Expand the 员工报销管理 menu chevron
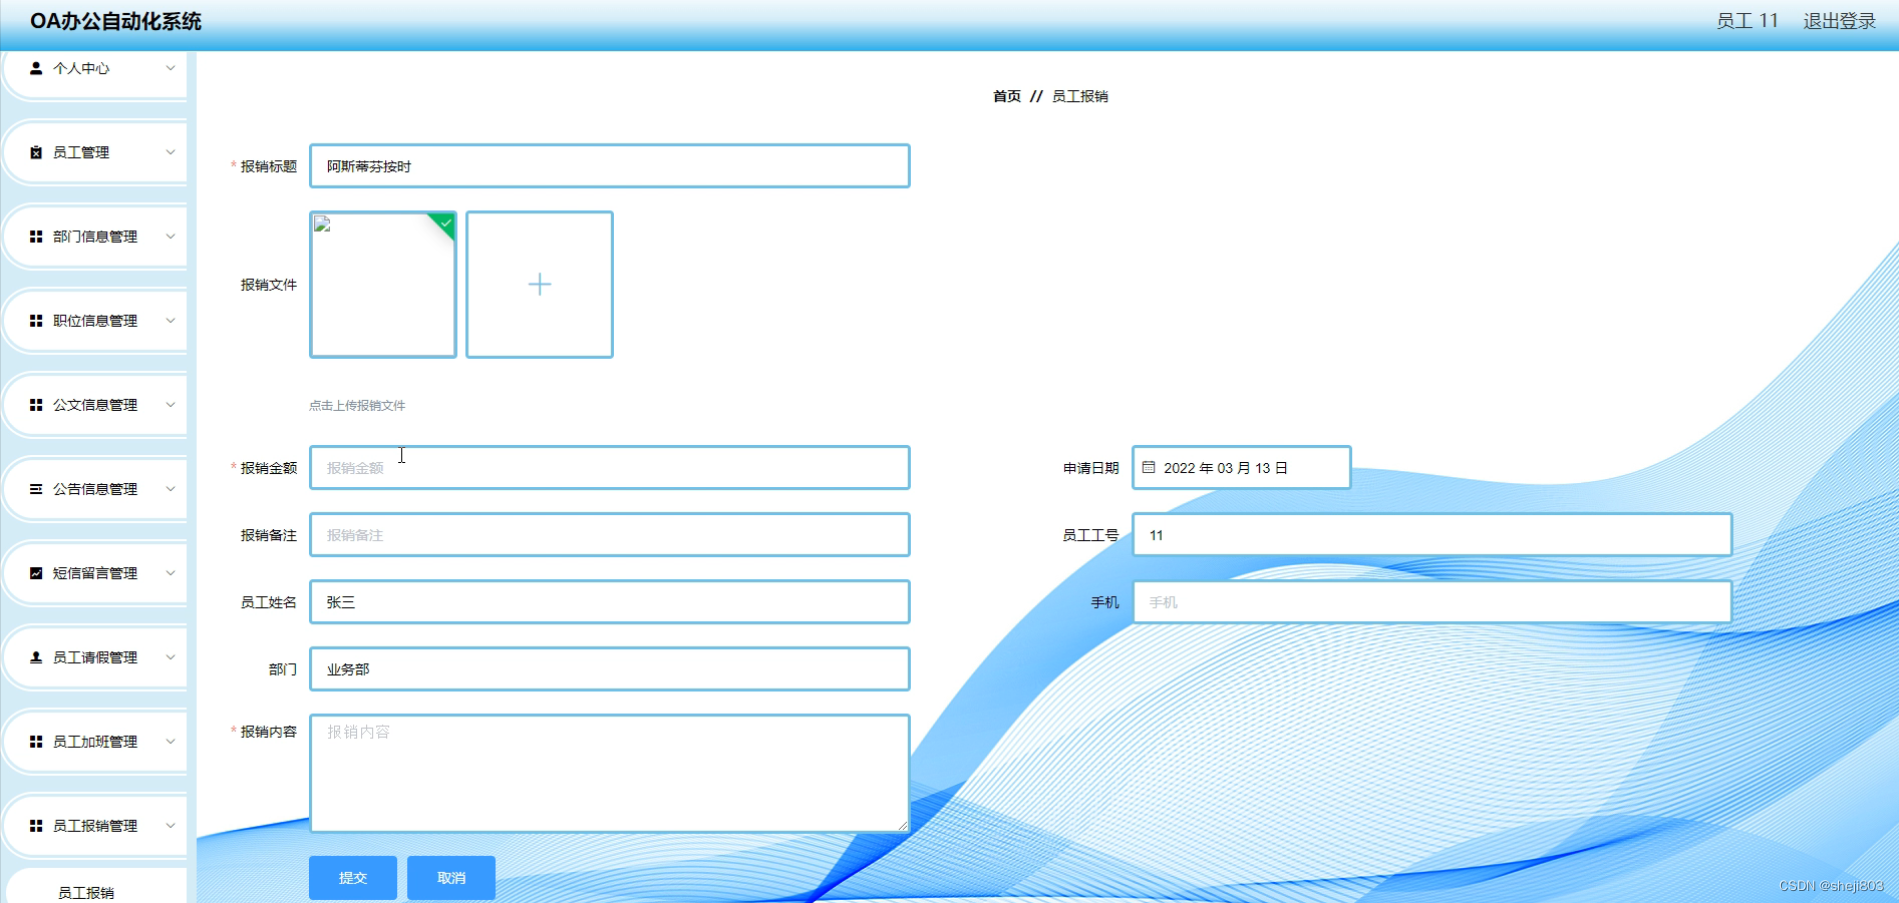1899x903 pixels. 171,825
